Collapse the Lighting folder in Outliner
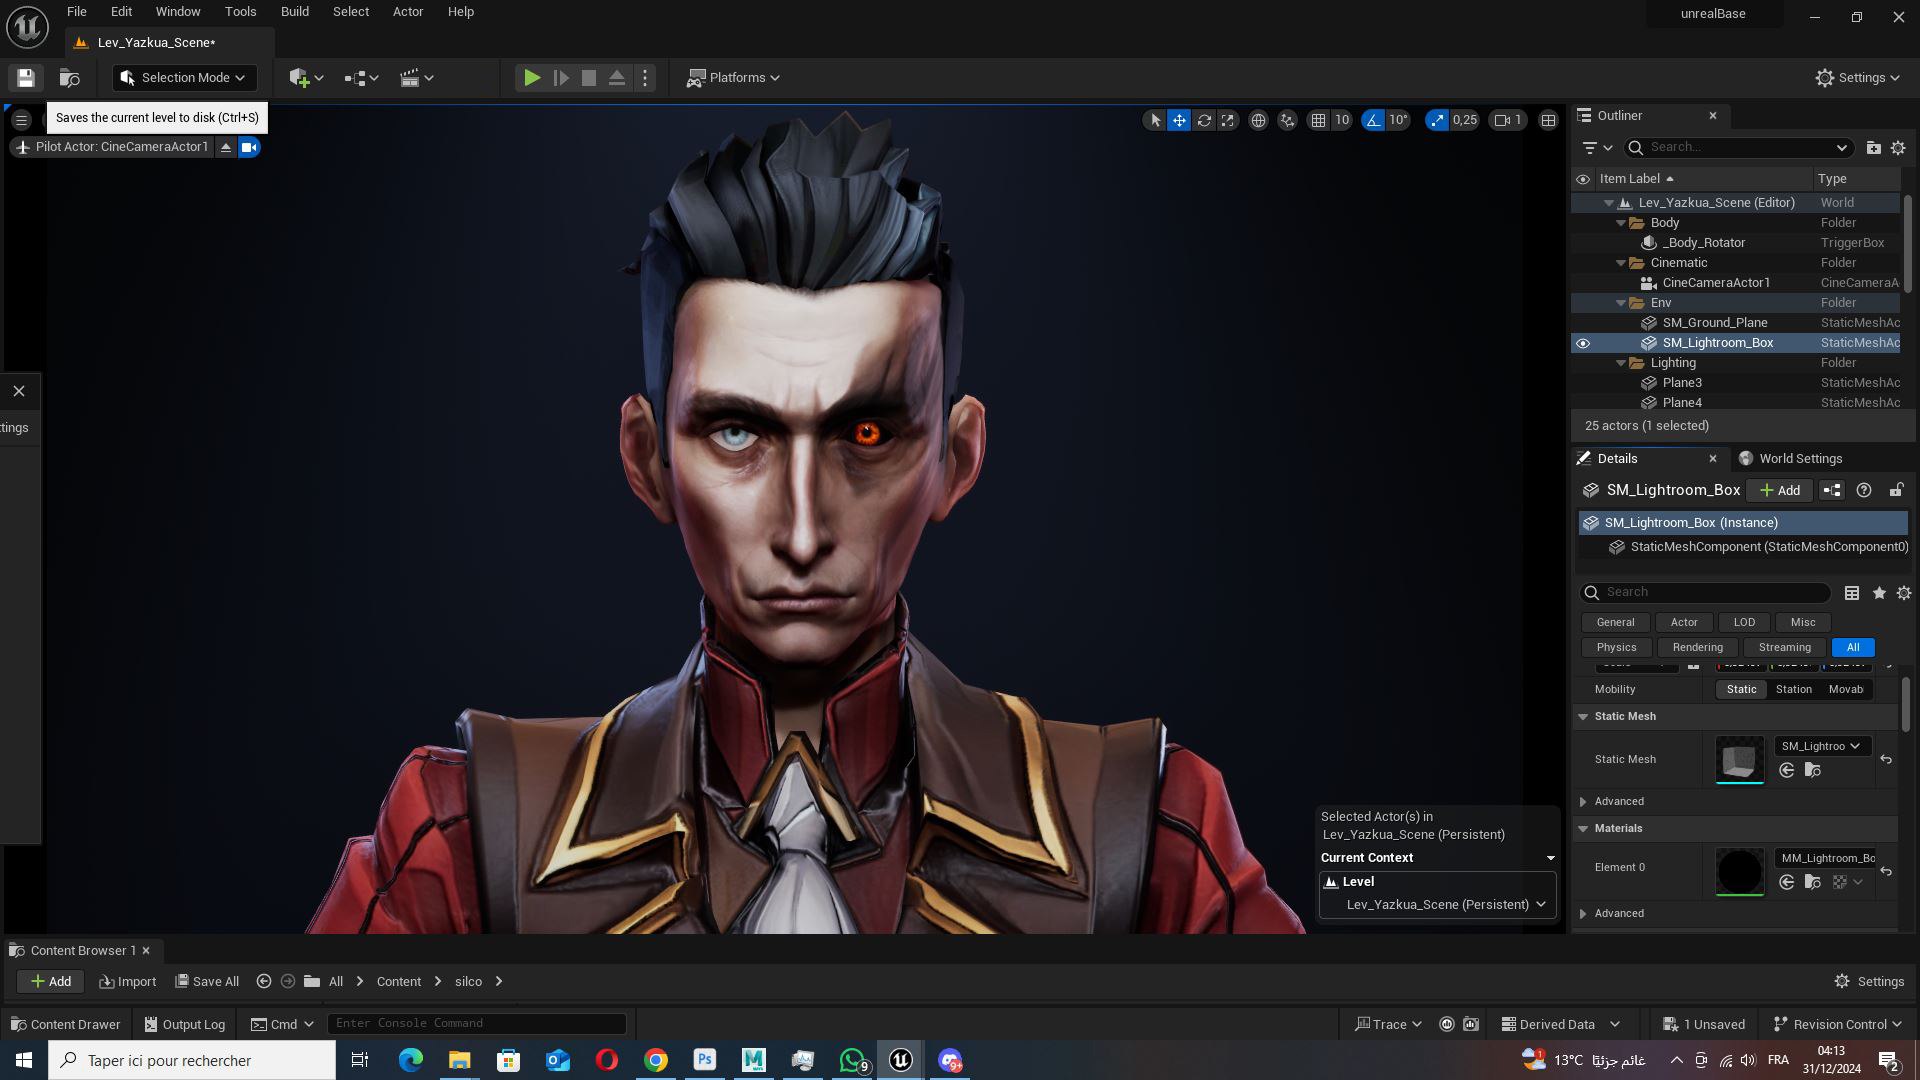Viewport: 1920px width, 1080px height. 1621,363
